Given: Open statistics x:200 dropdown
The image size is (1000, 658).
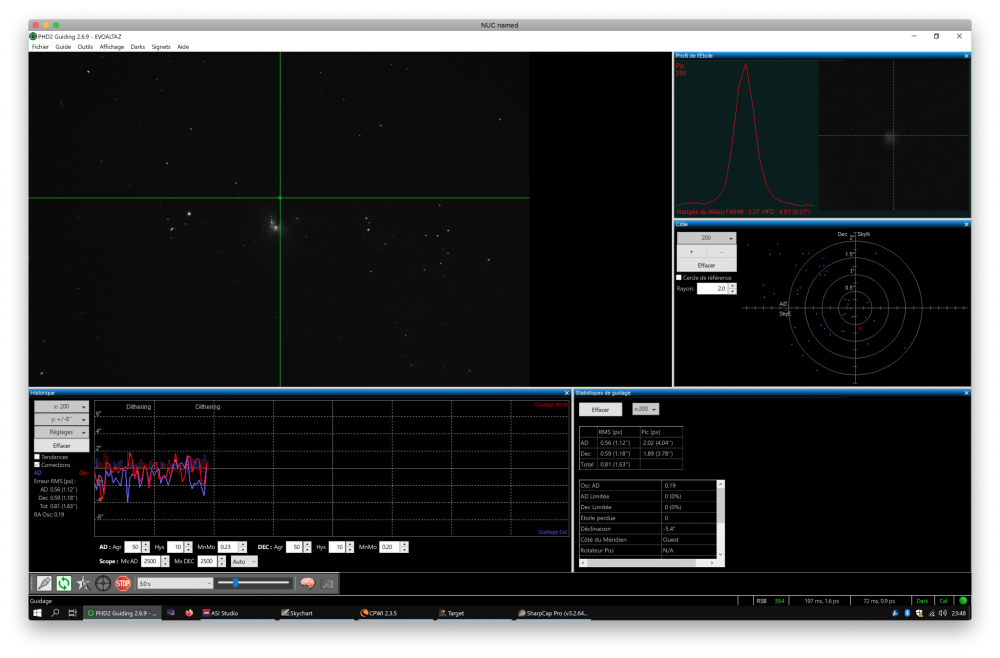Looking at the screenshot, I should pos(645,409).
